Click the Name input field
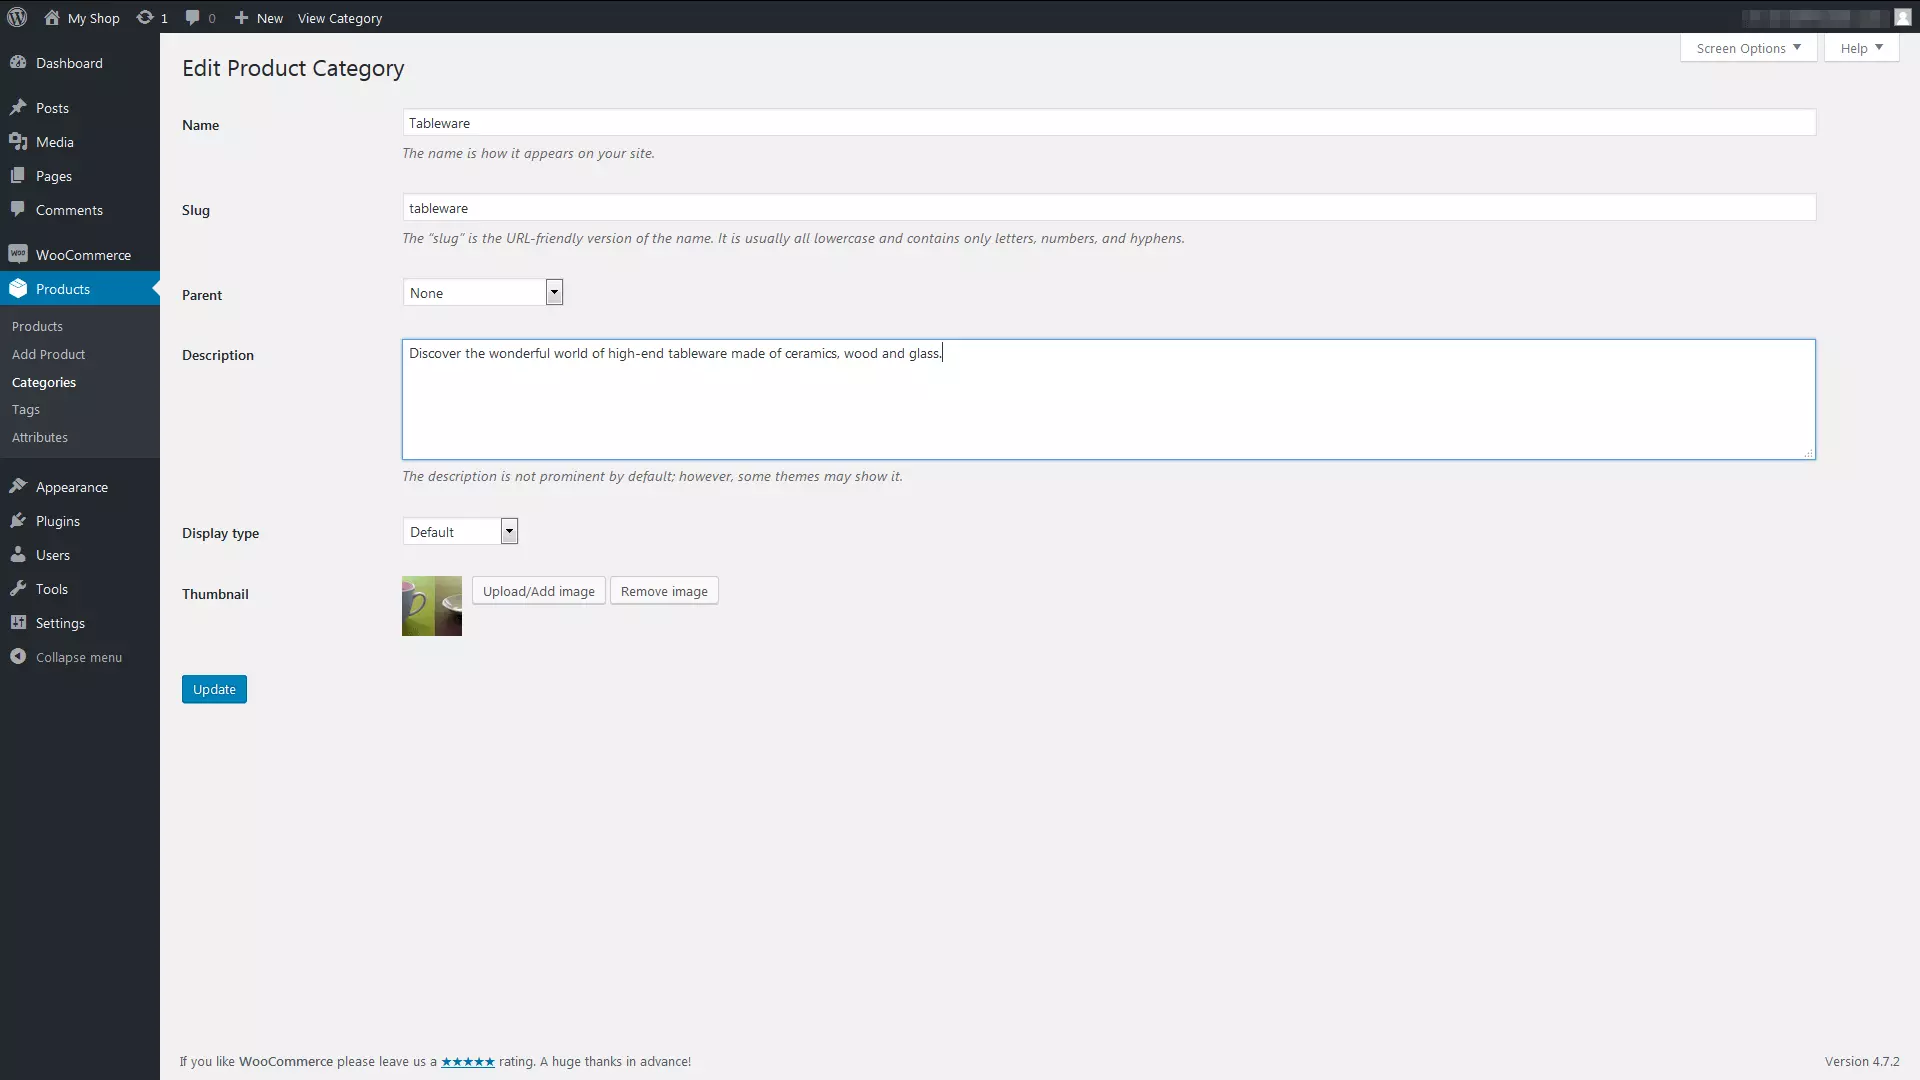 [x=1109, y=122]
